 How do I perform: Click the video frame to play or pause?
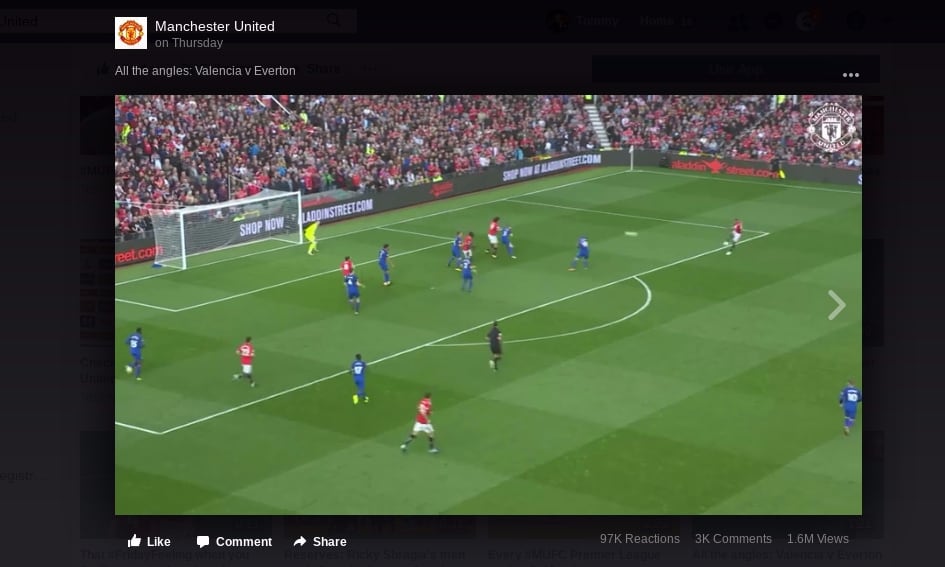coord(488,305)
